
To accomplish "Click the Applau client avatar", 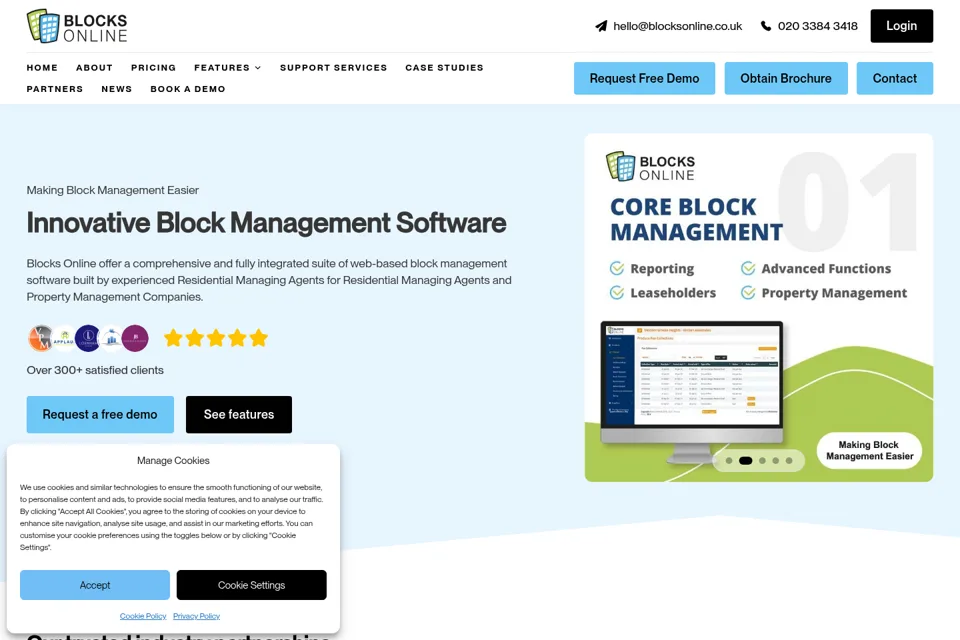I will coord(64,338).
